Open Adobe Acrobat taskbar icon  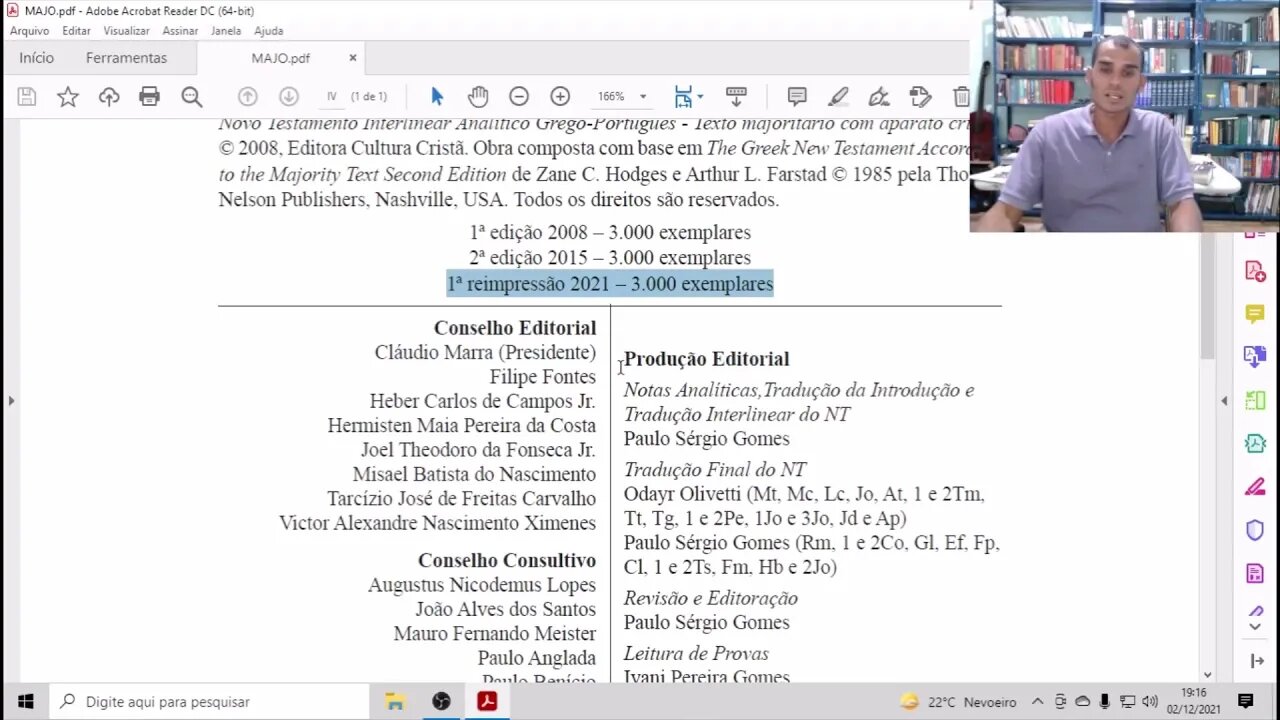coord(487,702)
